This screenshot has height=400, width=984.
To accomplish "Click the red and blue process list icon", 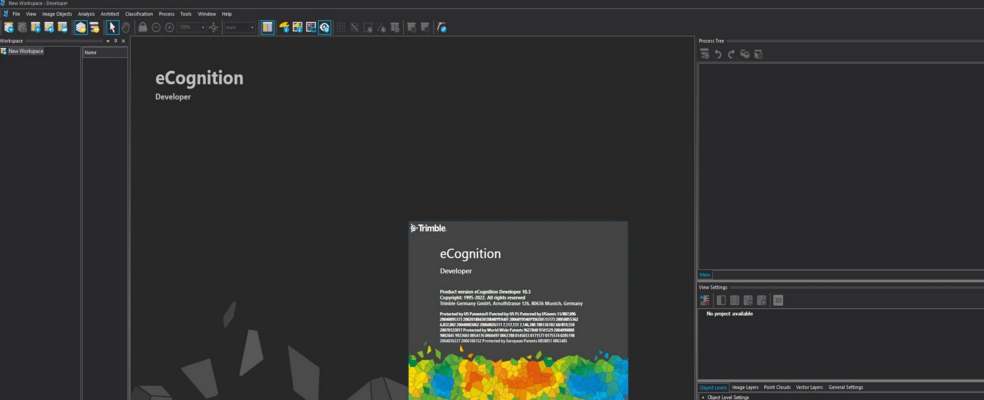I will coord(311,27).
